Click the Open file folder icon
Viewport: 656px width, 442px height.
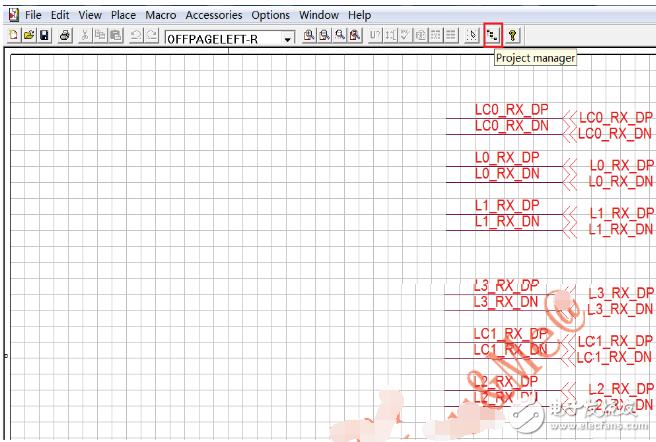[x=29, y=35]
